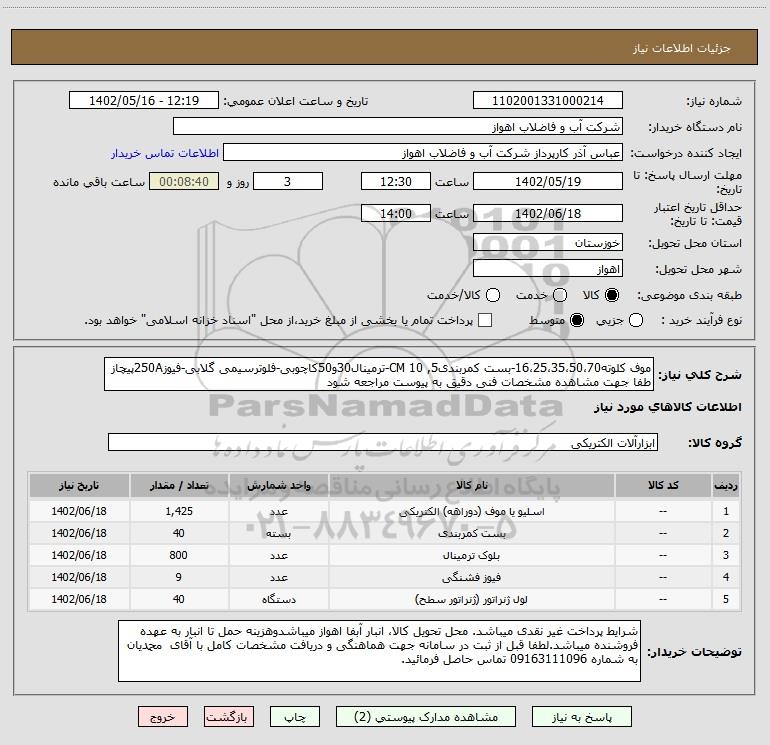Viewport: 770px width, 745px height.
Task: Select the کالا/خدمت radio button
Action: pos(493,295)
